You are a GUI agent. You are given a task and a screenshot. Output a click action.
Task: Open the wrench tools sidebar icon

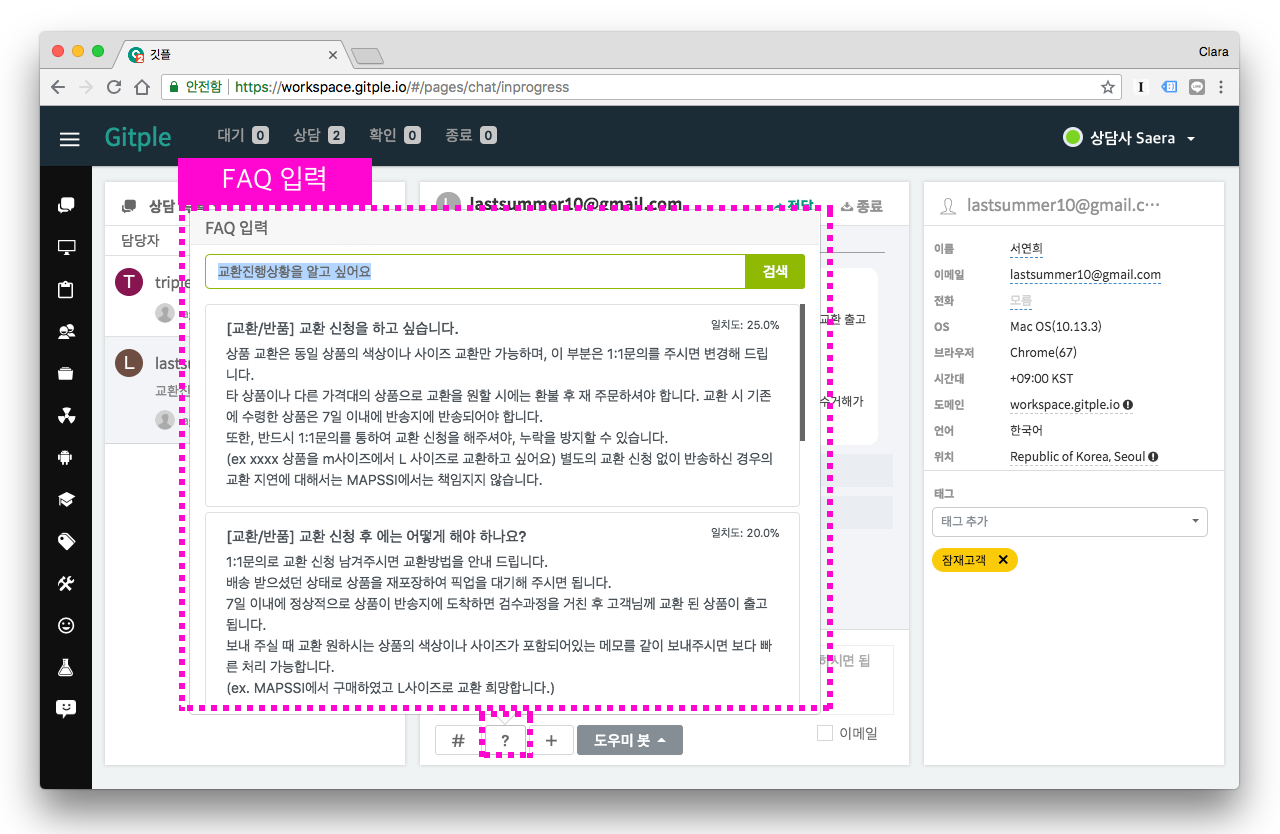pyautogui.click(x=66, y=584)
